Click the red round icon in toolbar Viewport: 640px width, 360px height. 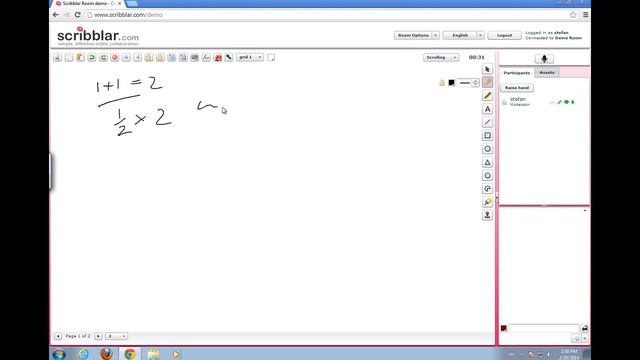(115, 58)
